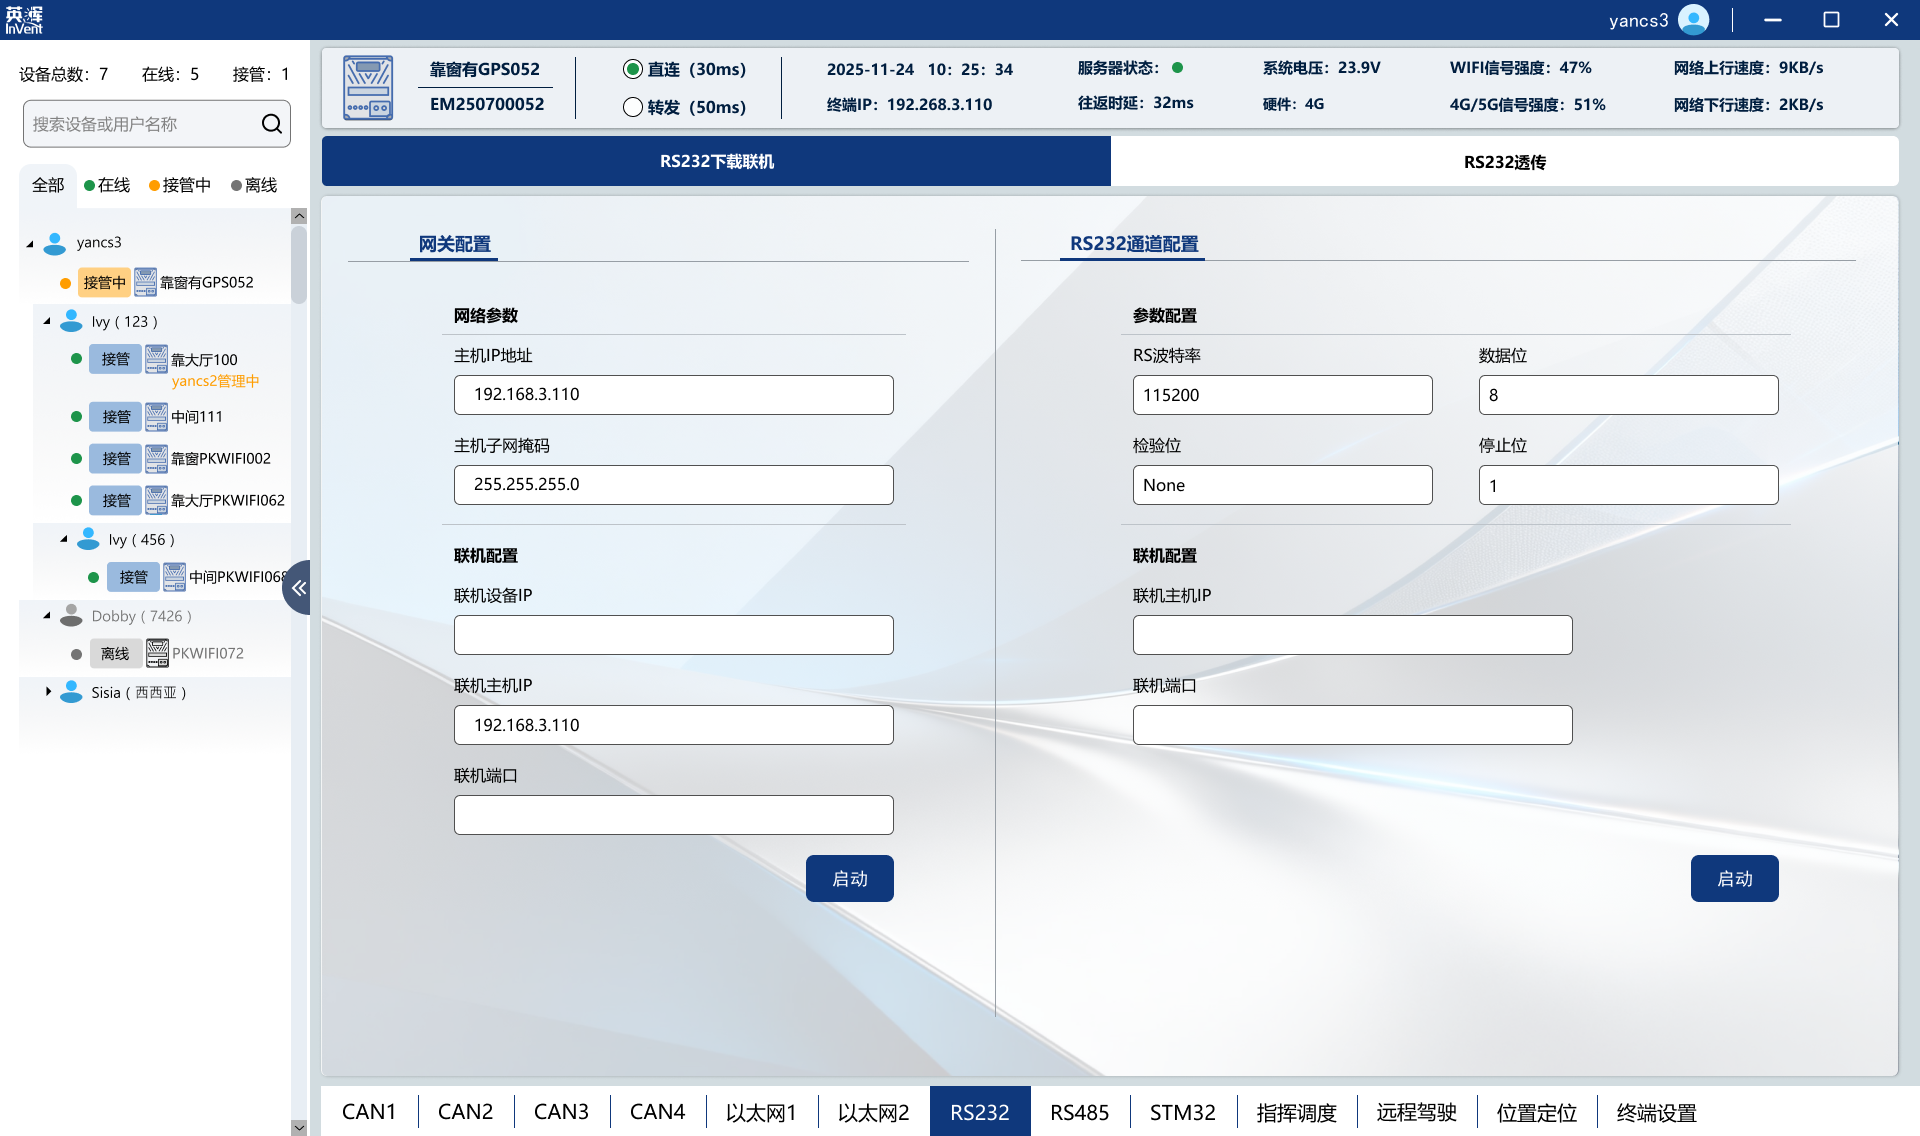Click the search magnifier icon in the sidebar

point(271,123)
